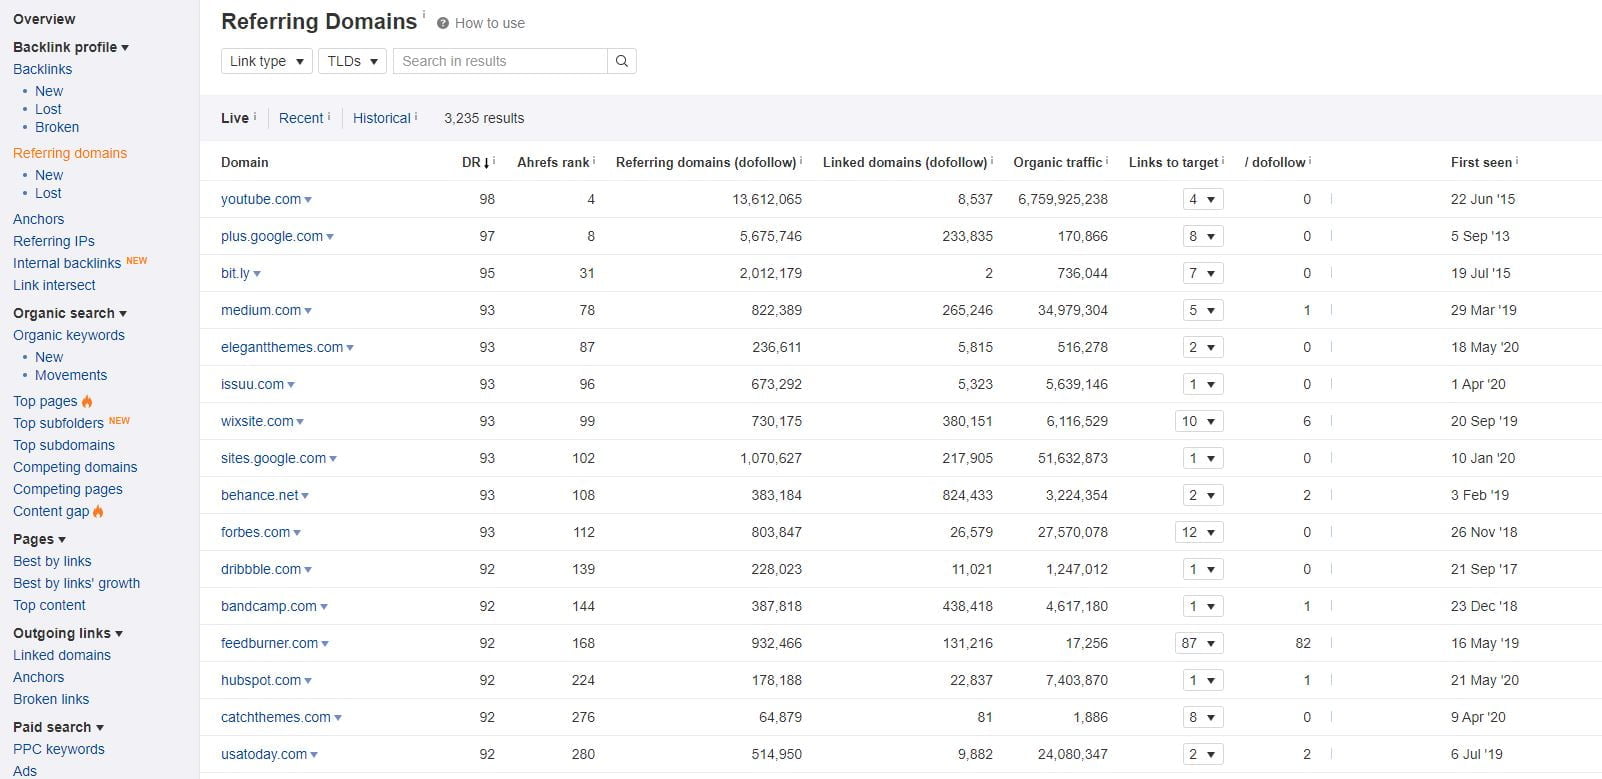Screen dimensions: 1602x779
Task: Click the fire icon beside Top pages
Action: [87, 401]
